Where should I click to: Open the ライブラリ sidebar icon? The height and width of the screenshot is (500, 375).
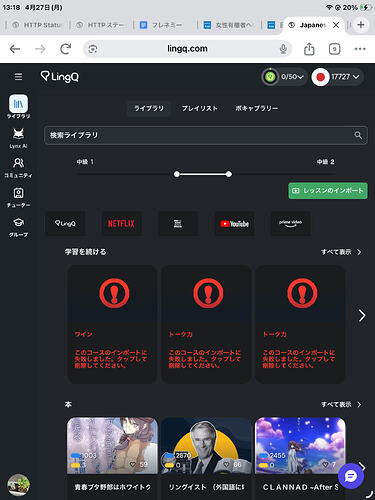18,107
